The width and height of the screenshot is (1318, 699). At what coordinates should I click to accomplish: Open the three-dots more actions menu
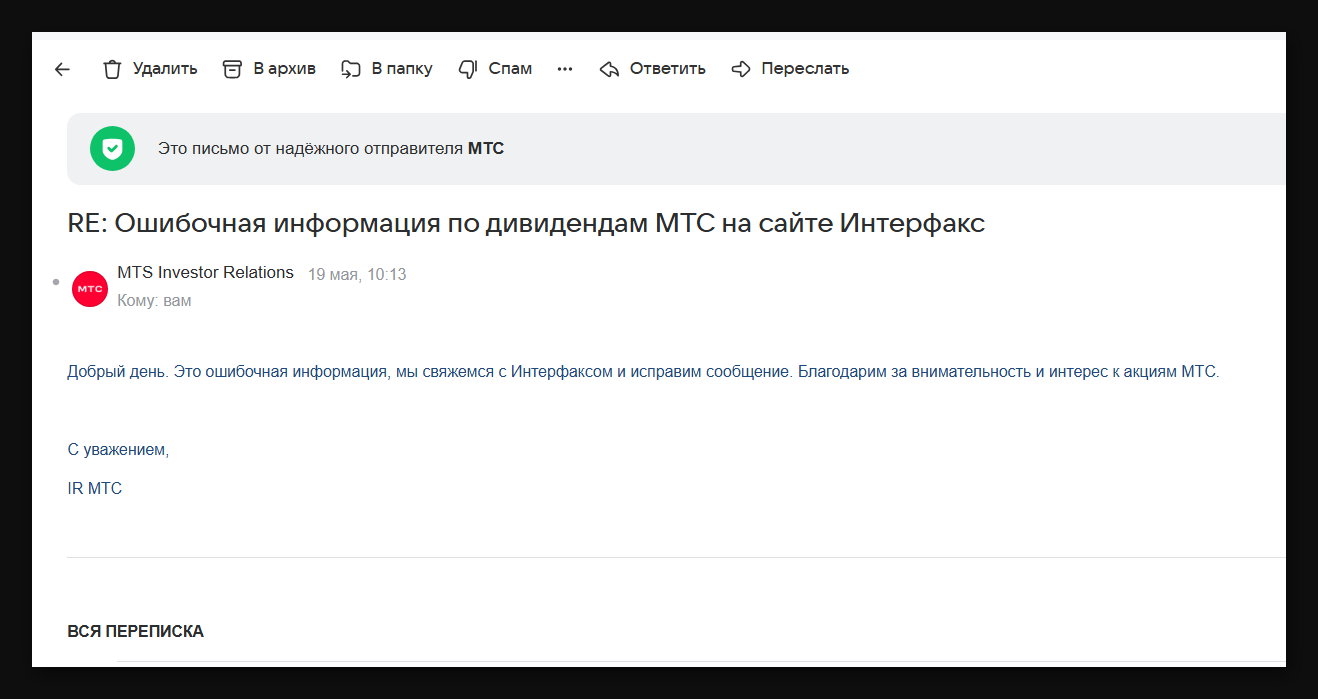coord(565,69)
